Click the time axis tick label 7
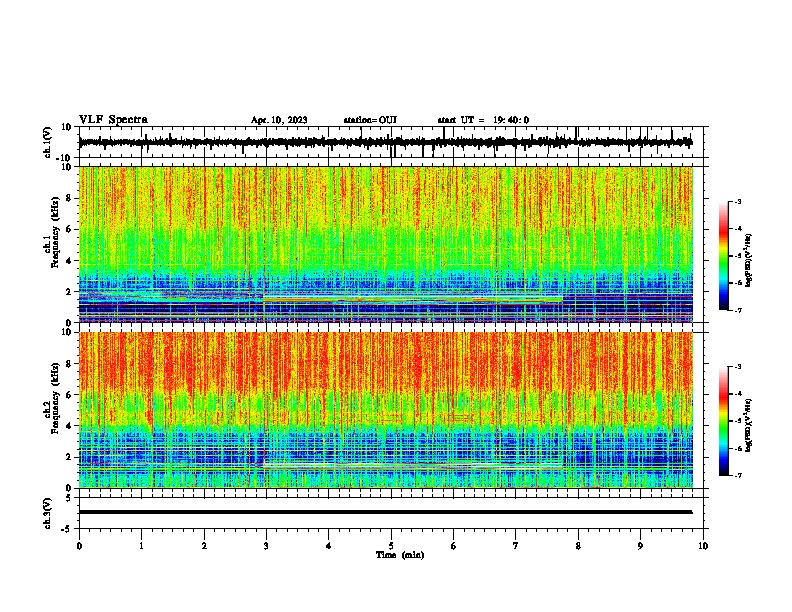The image size is (792, 612). pyautogui.click(x=516, y=546)
